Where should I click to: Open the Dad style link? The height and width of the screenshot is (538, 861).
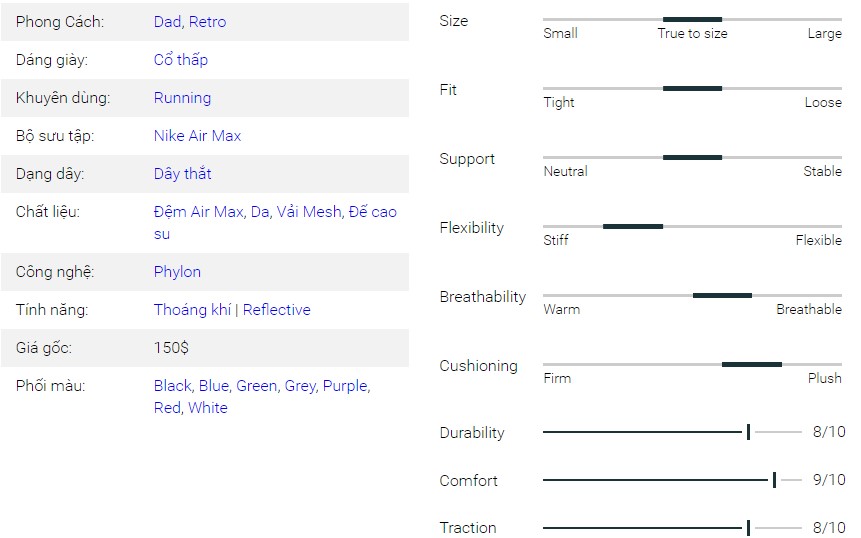click(168, 22)
